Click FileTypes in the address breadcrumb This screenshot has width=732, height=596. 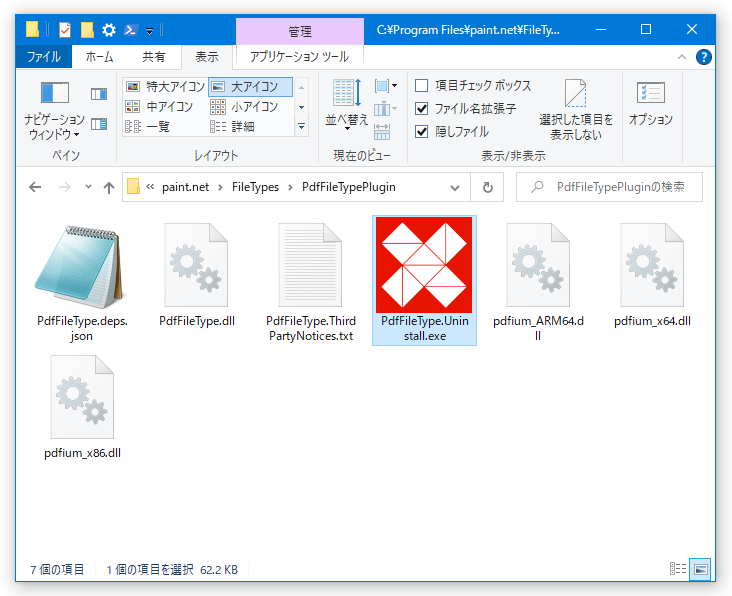pos(255,187)
